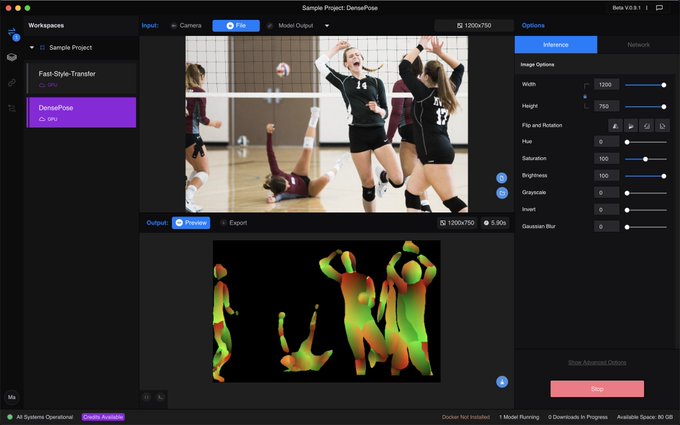This screenshot has width=680, height=425.
Task: Click the second Flip and Rotation icon
Action: (x=631, y=126)
